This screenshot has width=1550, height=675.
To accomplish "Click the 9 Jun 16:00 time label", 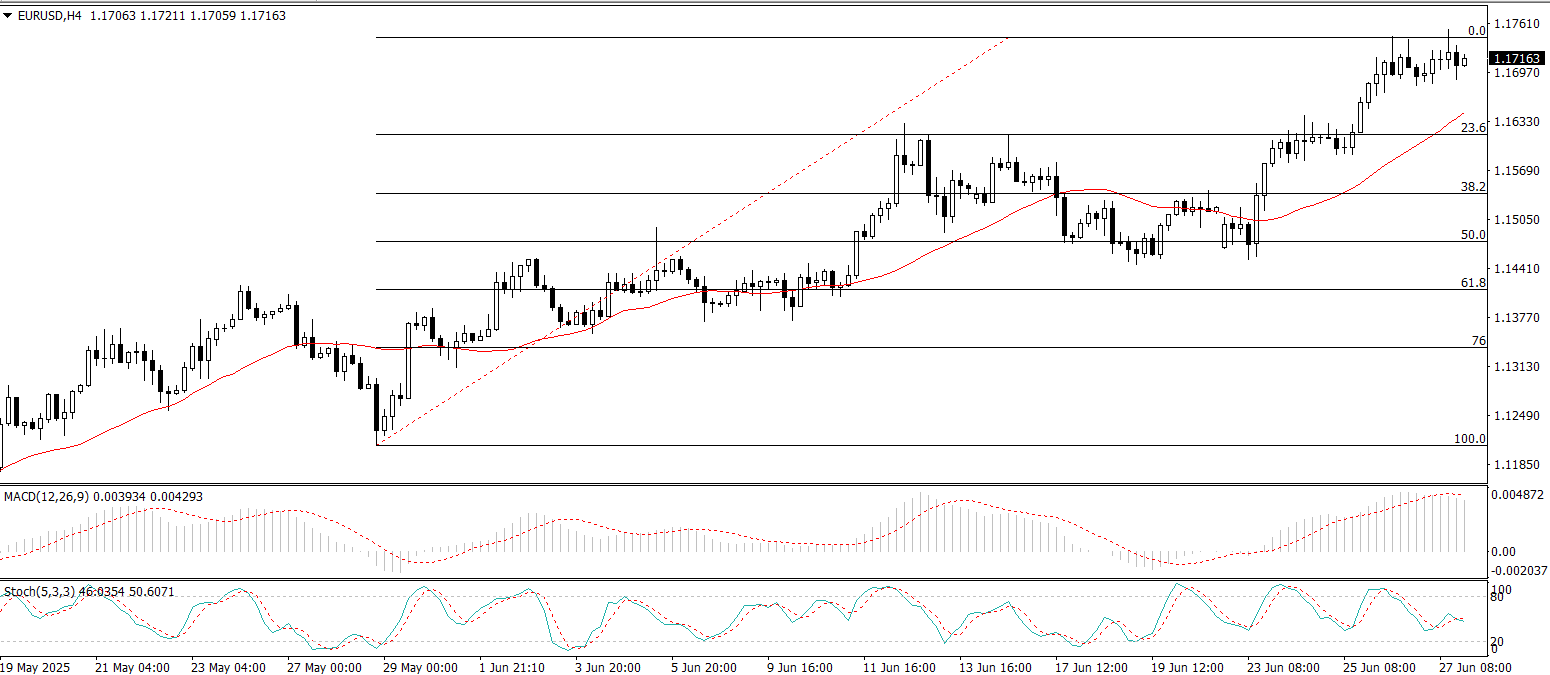I will [802, 667].
